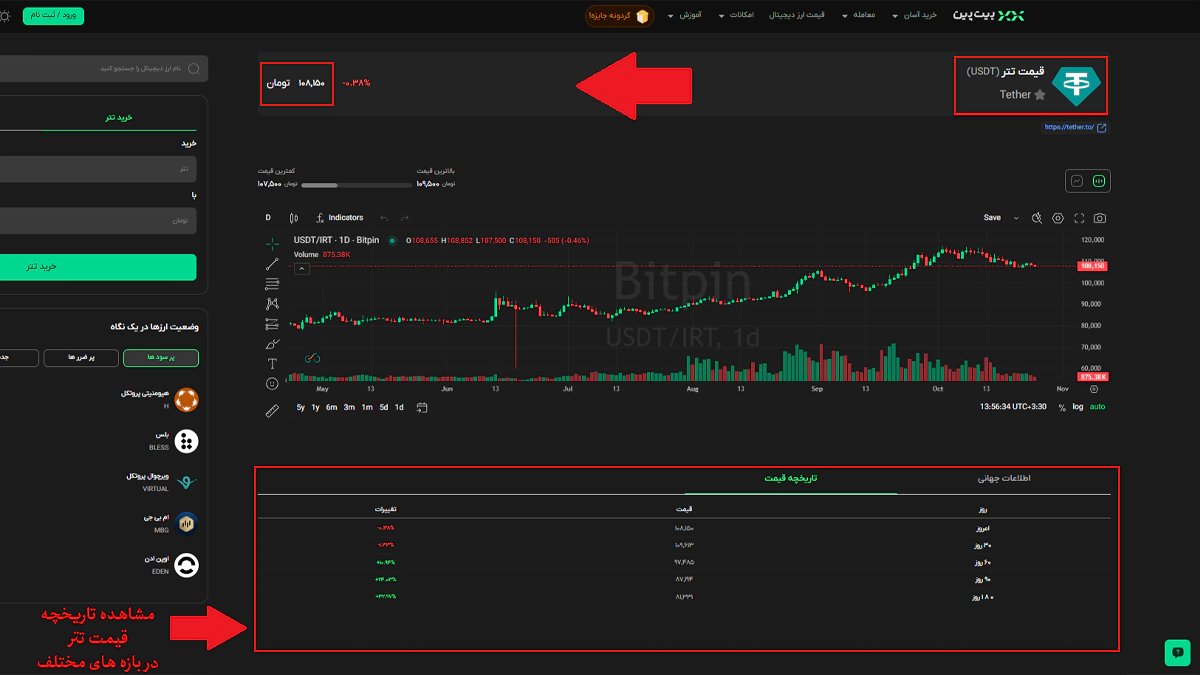Image resolution: width=1200 pixels, height=675 pixels.
Task: Collapse the chart legend with arrow
Action: tap(301, 268)
